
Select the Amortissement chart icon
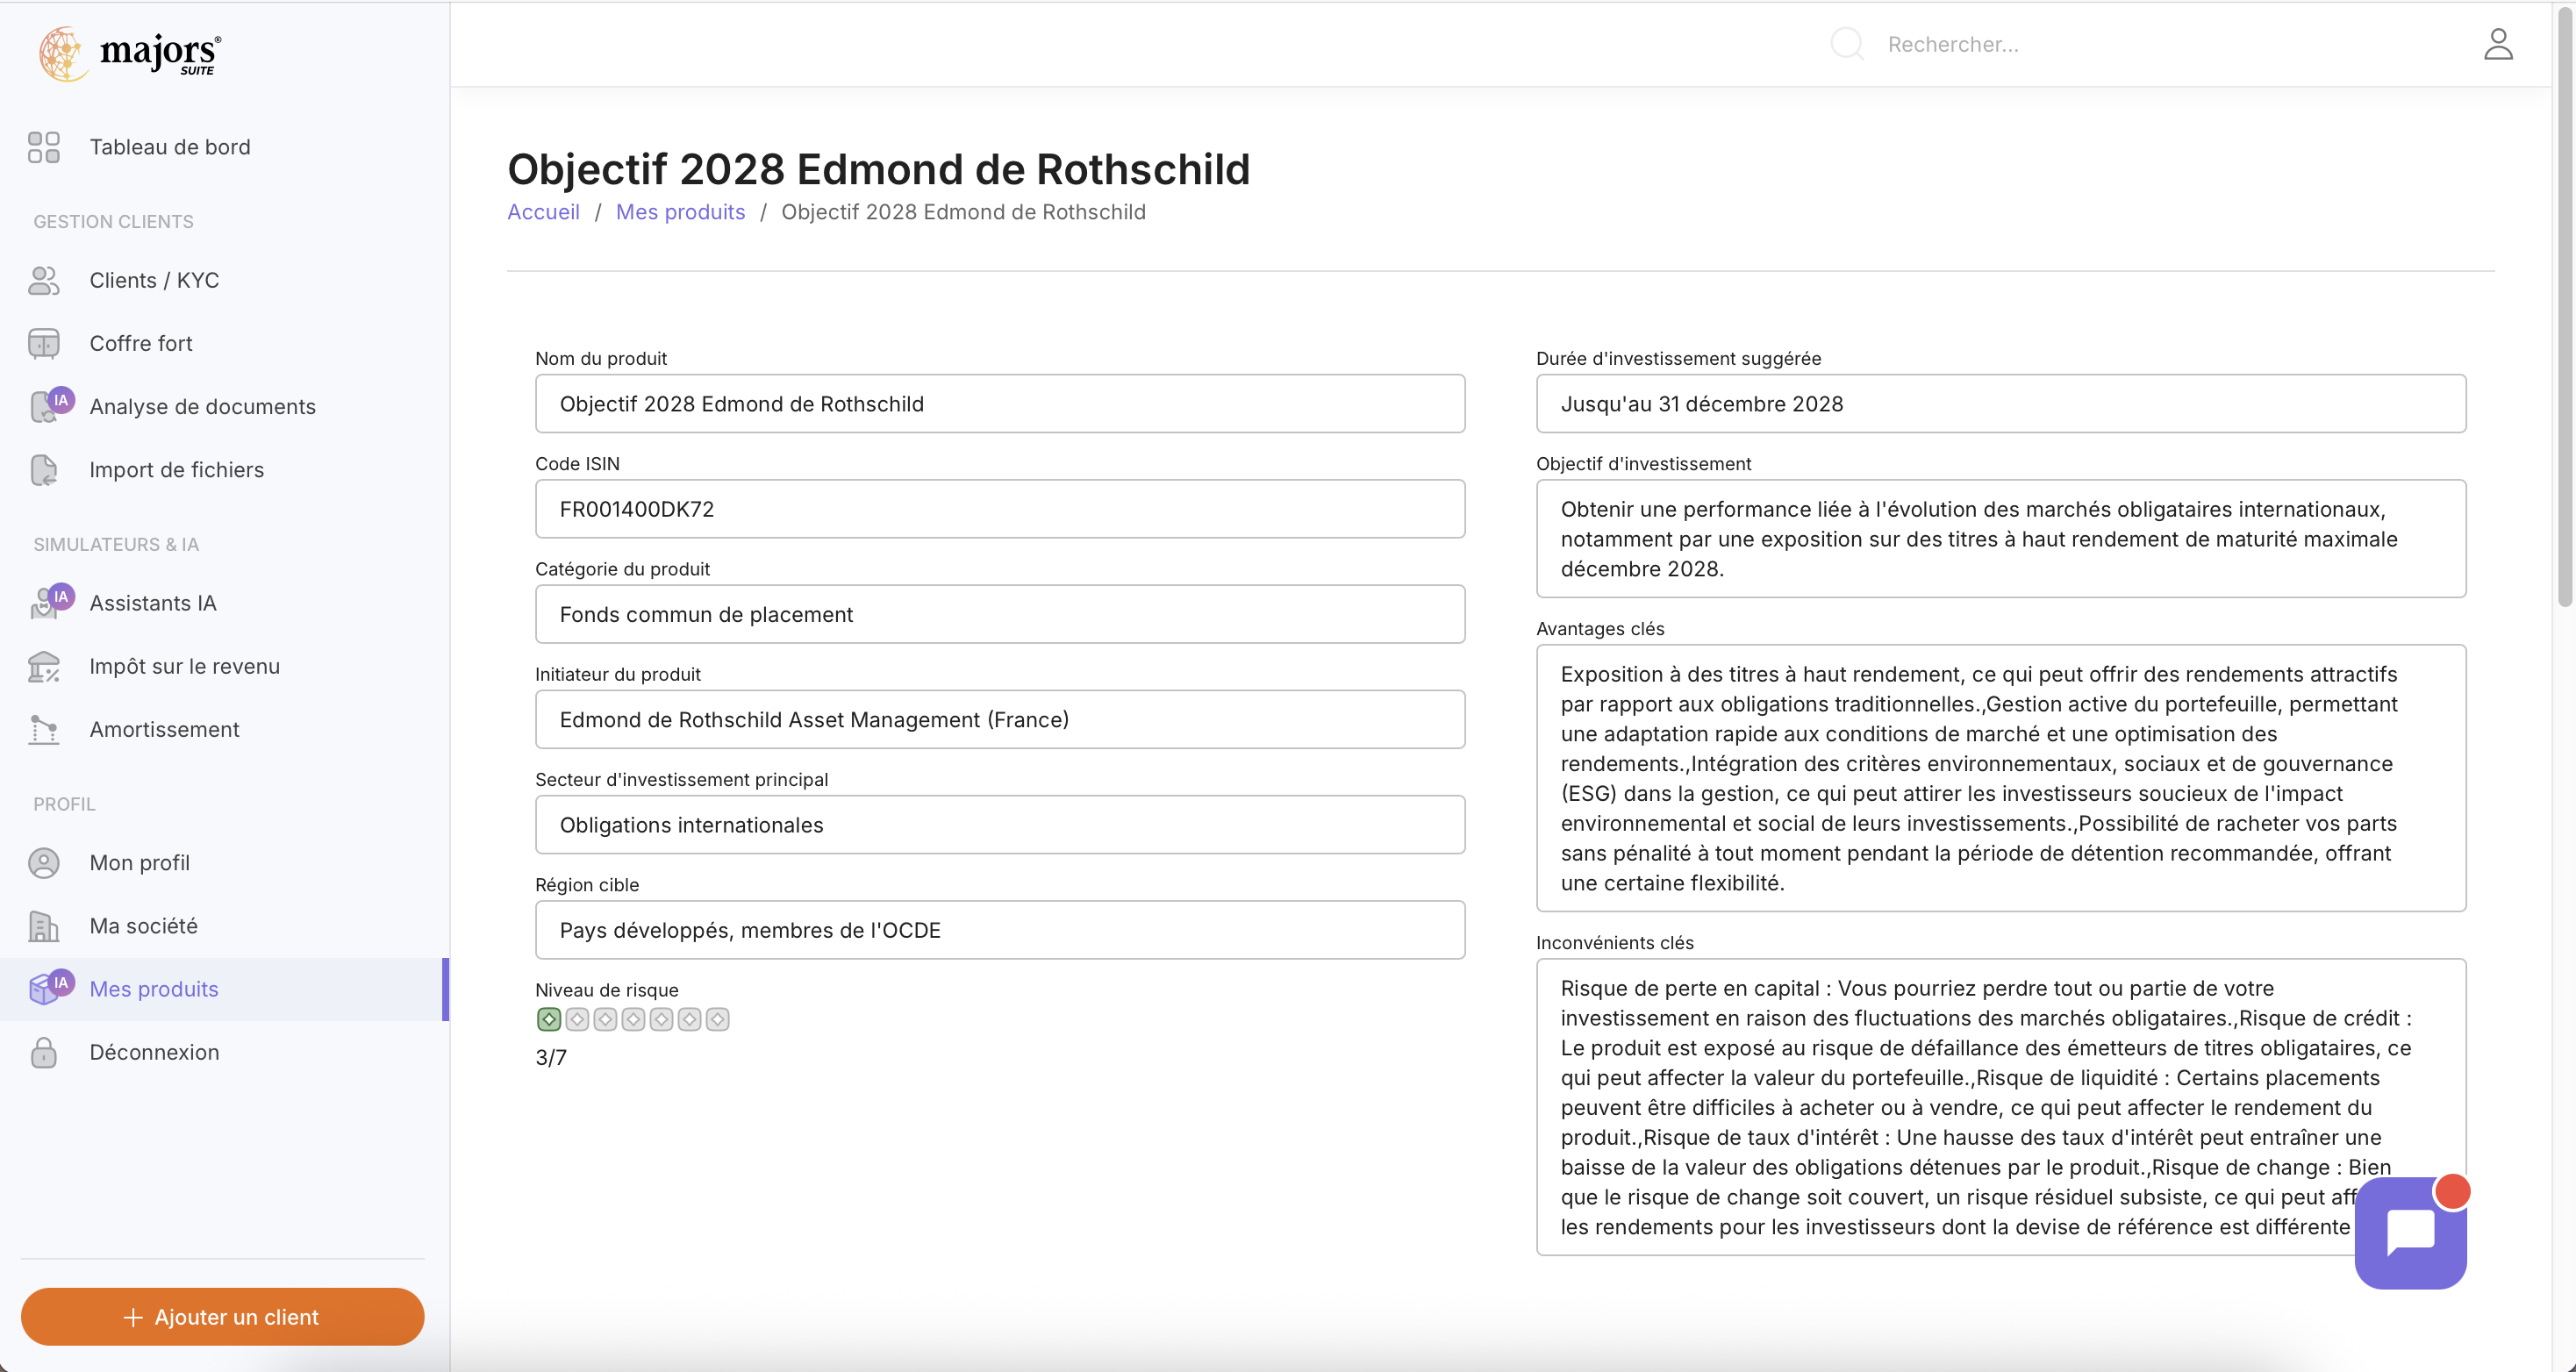pyautogui.click(x=43, y=729)
